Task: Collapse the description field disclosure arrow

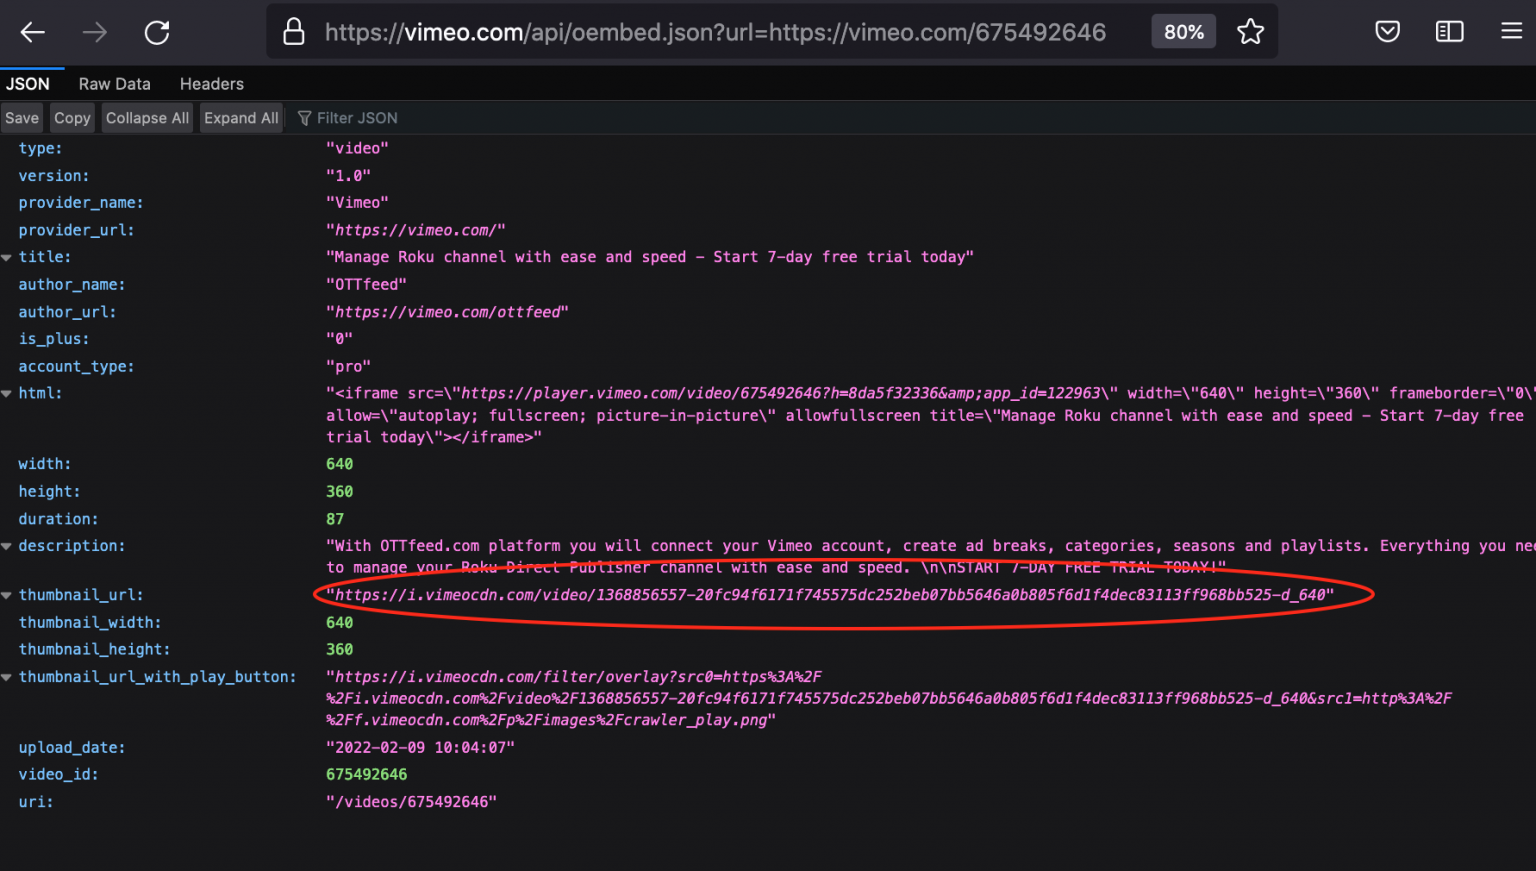Action: [x=6, y=545]
